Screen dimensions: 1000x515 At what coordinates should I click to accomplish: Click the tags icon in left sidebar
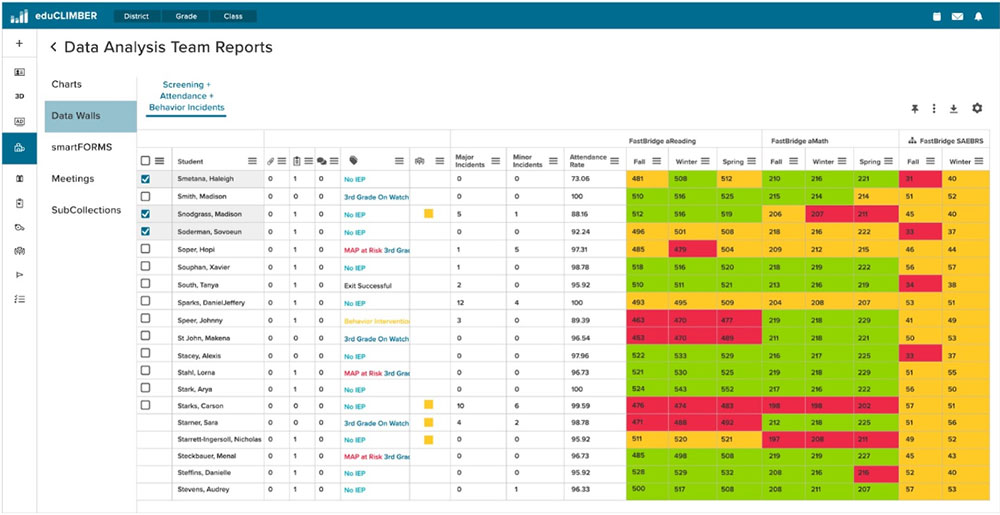click(19, 227)
